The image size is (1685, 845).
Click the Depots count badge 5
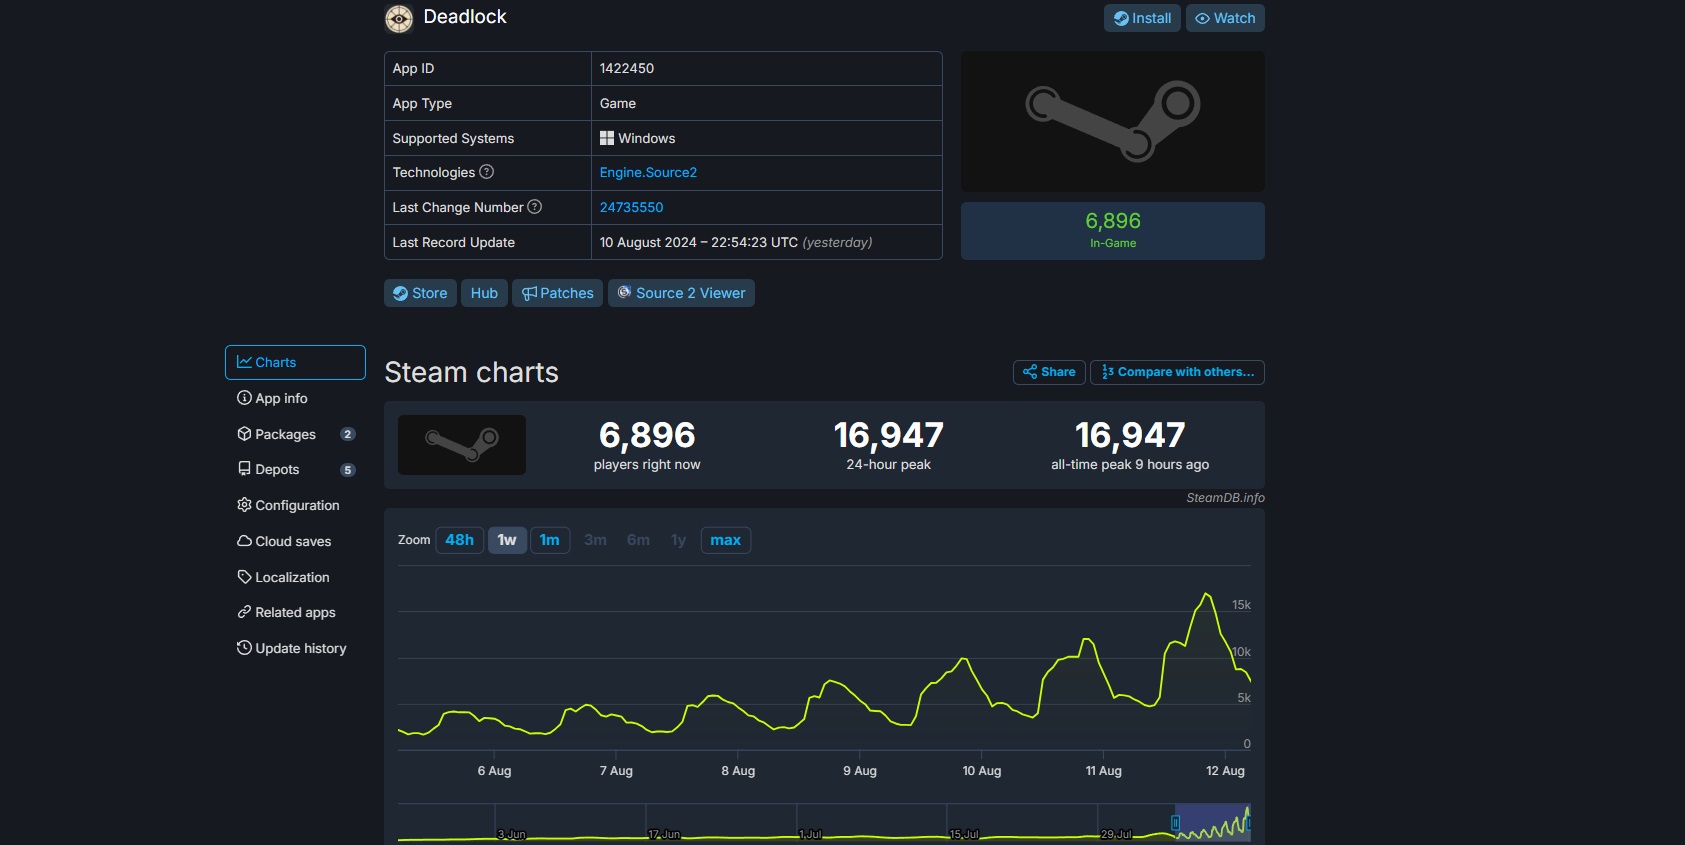click(x=348, y=470)
